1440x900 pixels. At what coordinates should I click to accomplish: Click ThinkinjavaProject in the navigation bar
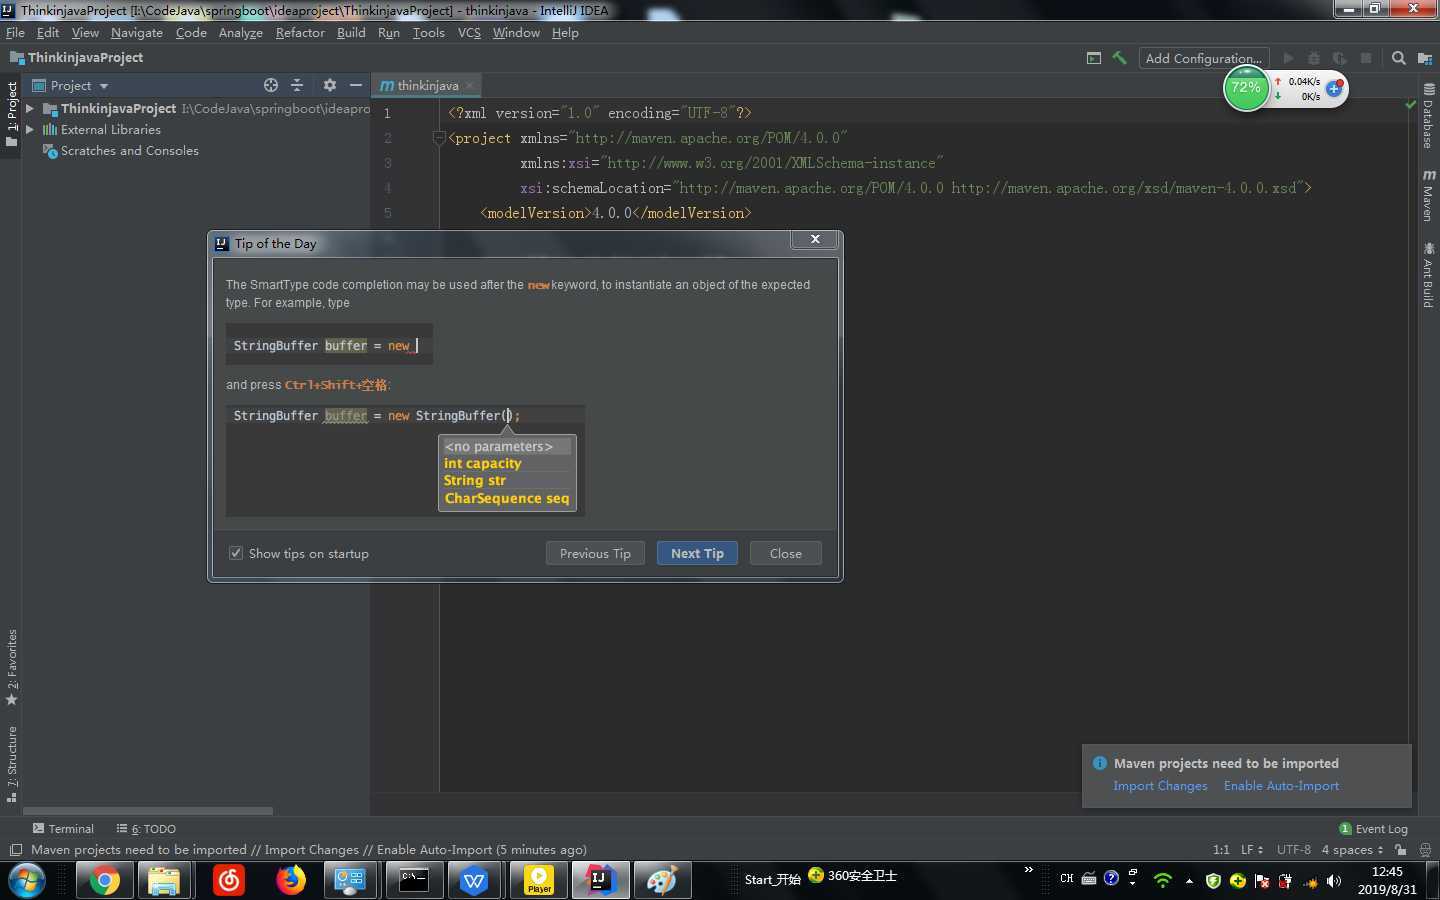pos(76,58)
